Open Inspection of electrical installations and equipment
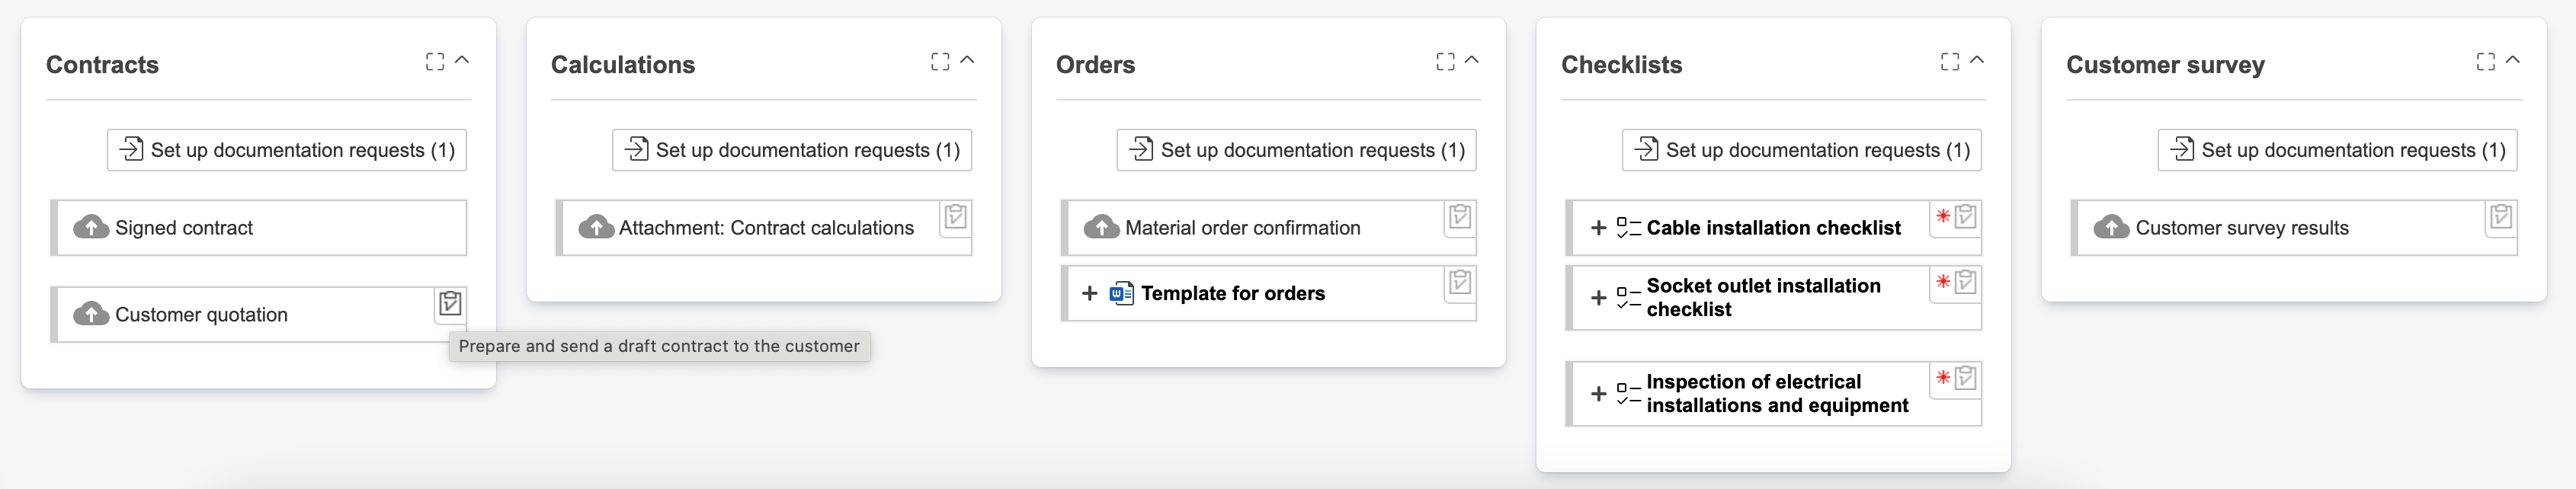The width and height of the screenshot is (2576, 489). (1776, 393)
